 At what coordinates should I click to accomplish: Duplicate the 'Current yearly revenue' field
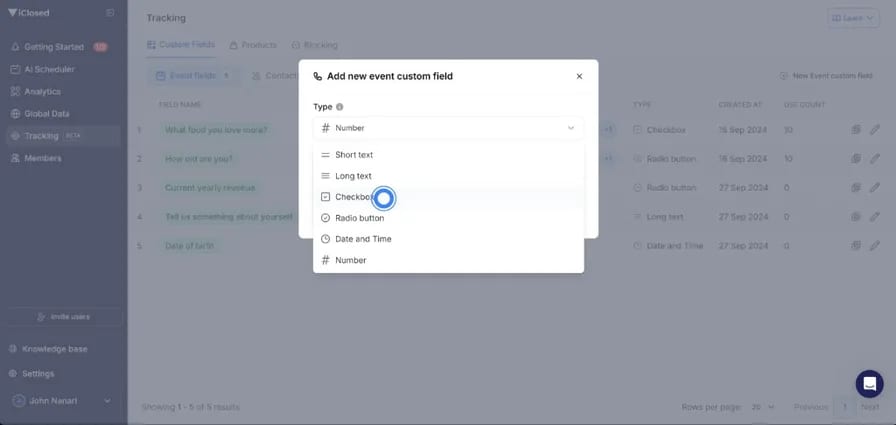pyautogui.click(x=856, y=187)
